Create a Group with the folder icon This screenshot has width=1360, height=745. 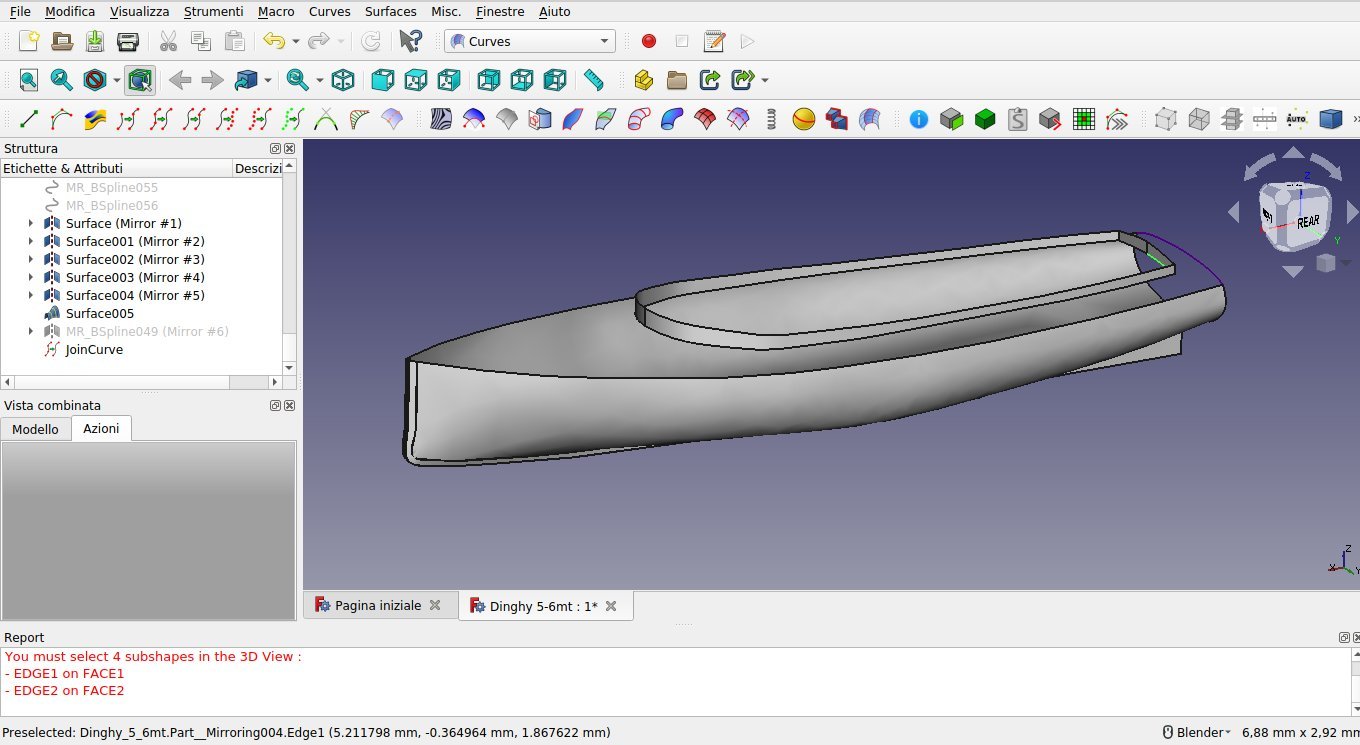(677, 80)
